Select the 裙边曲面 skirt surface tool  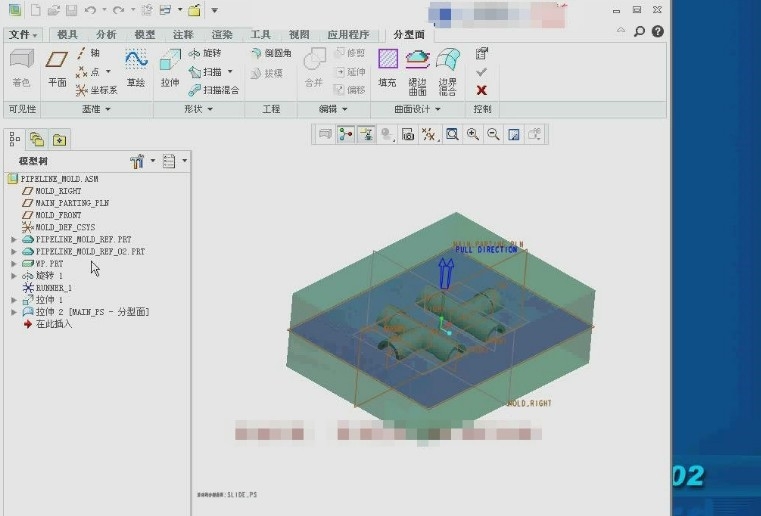click(x=417, y=72)
